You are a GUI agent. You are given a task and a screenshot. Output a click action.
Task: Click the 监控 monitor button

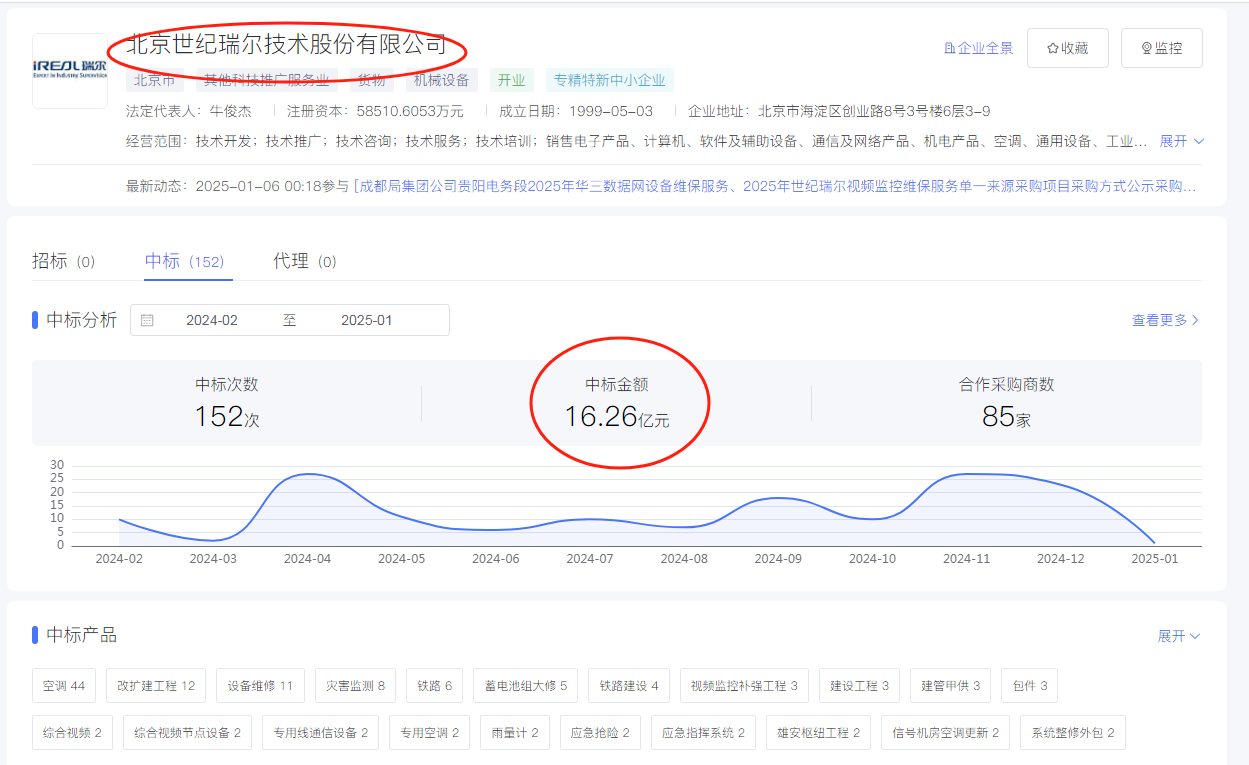tap(1161, 48)
